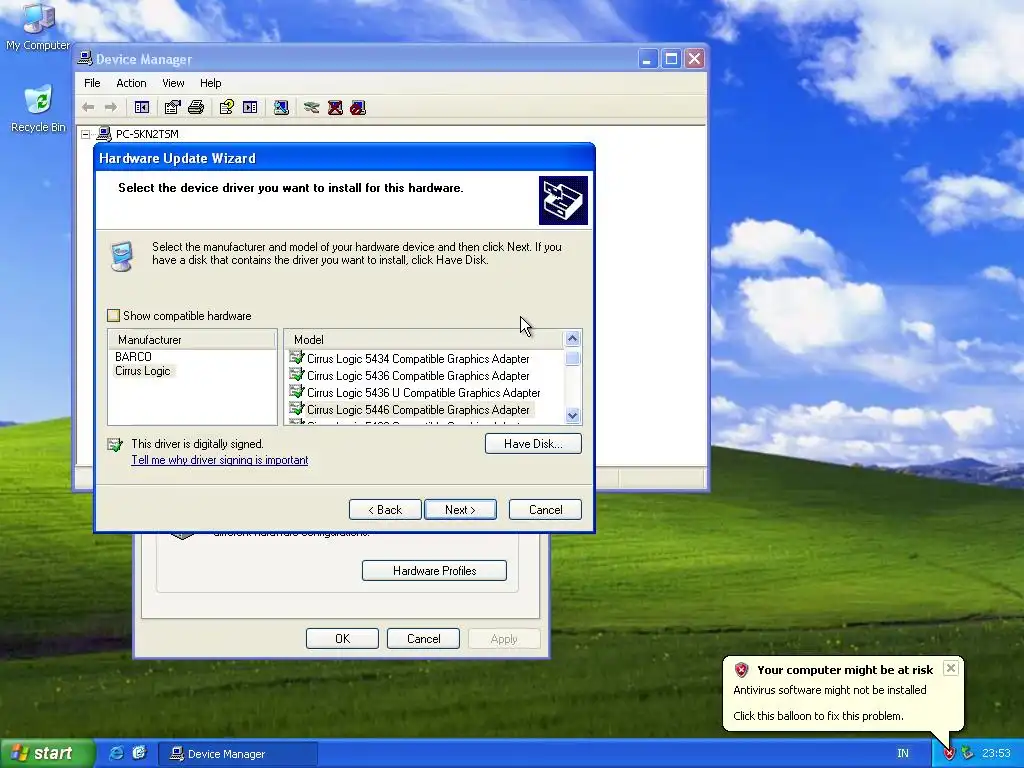This screenshot has height=768, width=1024.
Task: Toggle the console tree show/hide toolbar icon
Action: pyautogui.click(x=142, y=107)
